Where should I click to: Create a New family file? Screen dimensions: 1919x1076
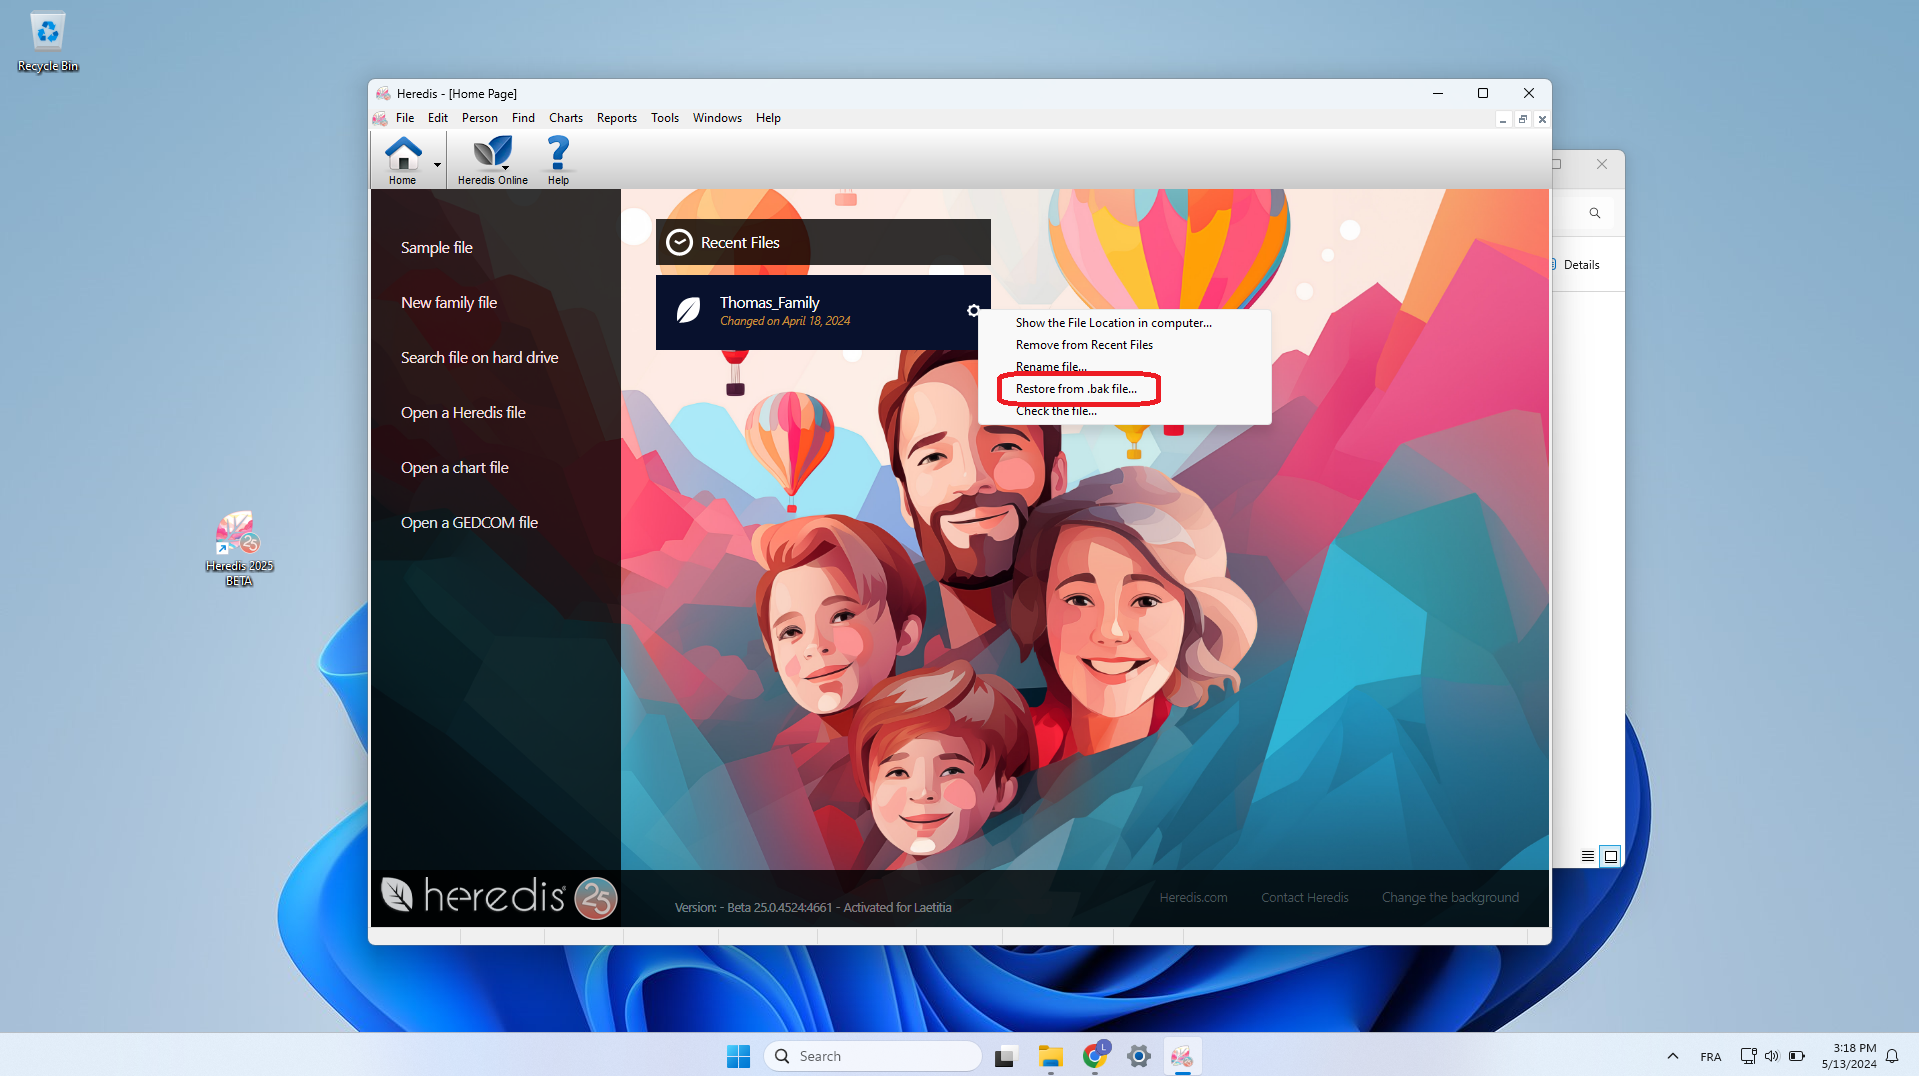pyautogui.click(x=449, y=303)
